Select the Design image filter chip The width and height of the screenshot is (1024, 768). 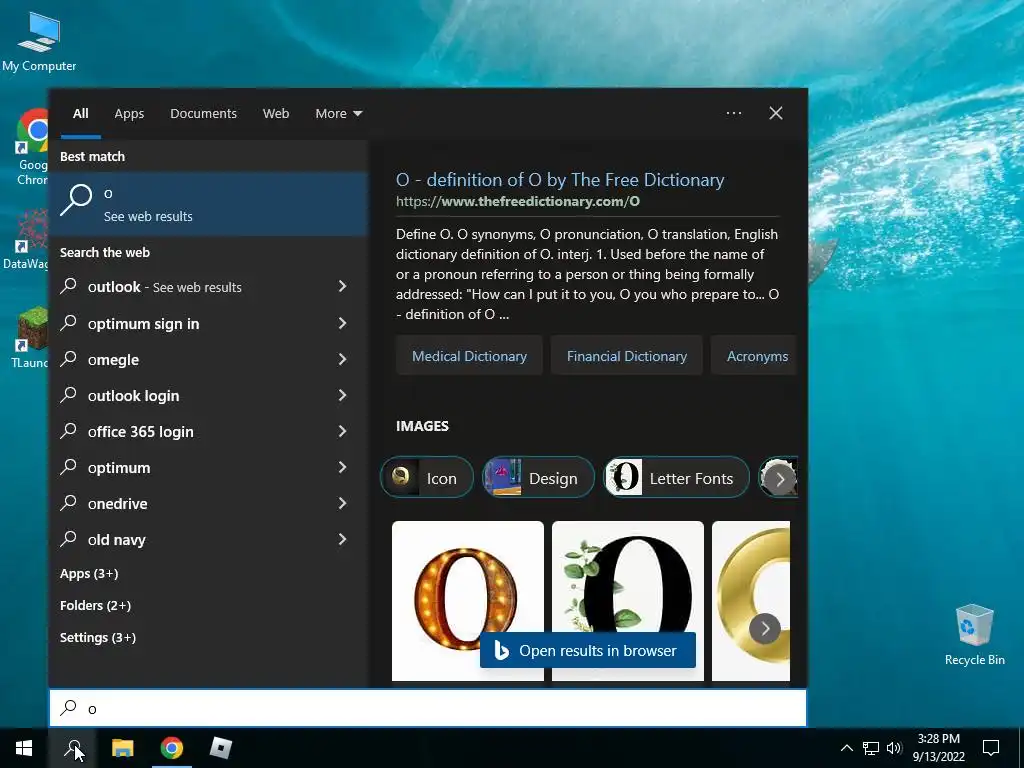coord(538,477)
